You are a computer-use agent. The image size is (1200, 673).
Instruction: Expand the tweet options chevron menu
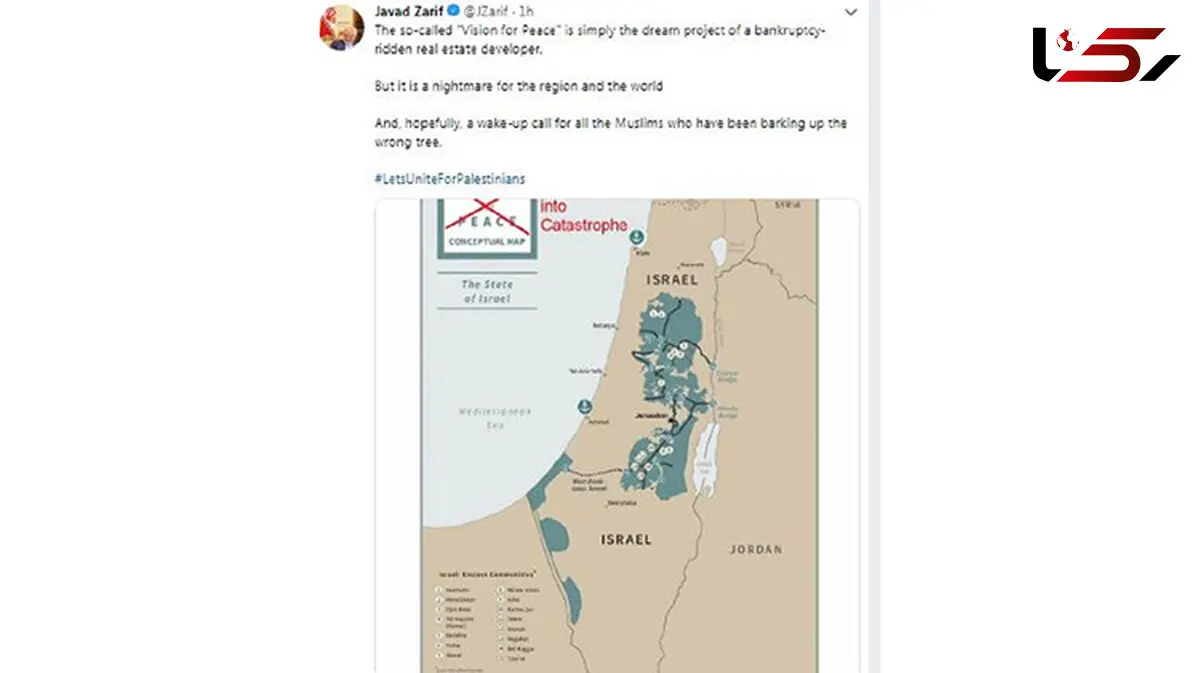coord(850,13)
